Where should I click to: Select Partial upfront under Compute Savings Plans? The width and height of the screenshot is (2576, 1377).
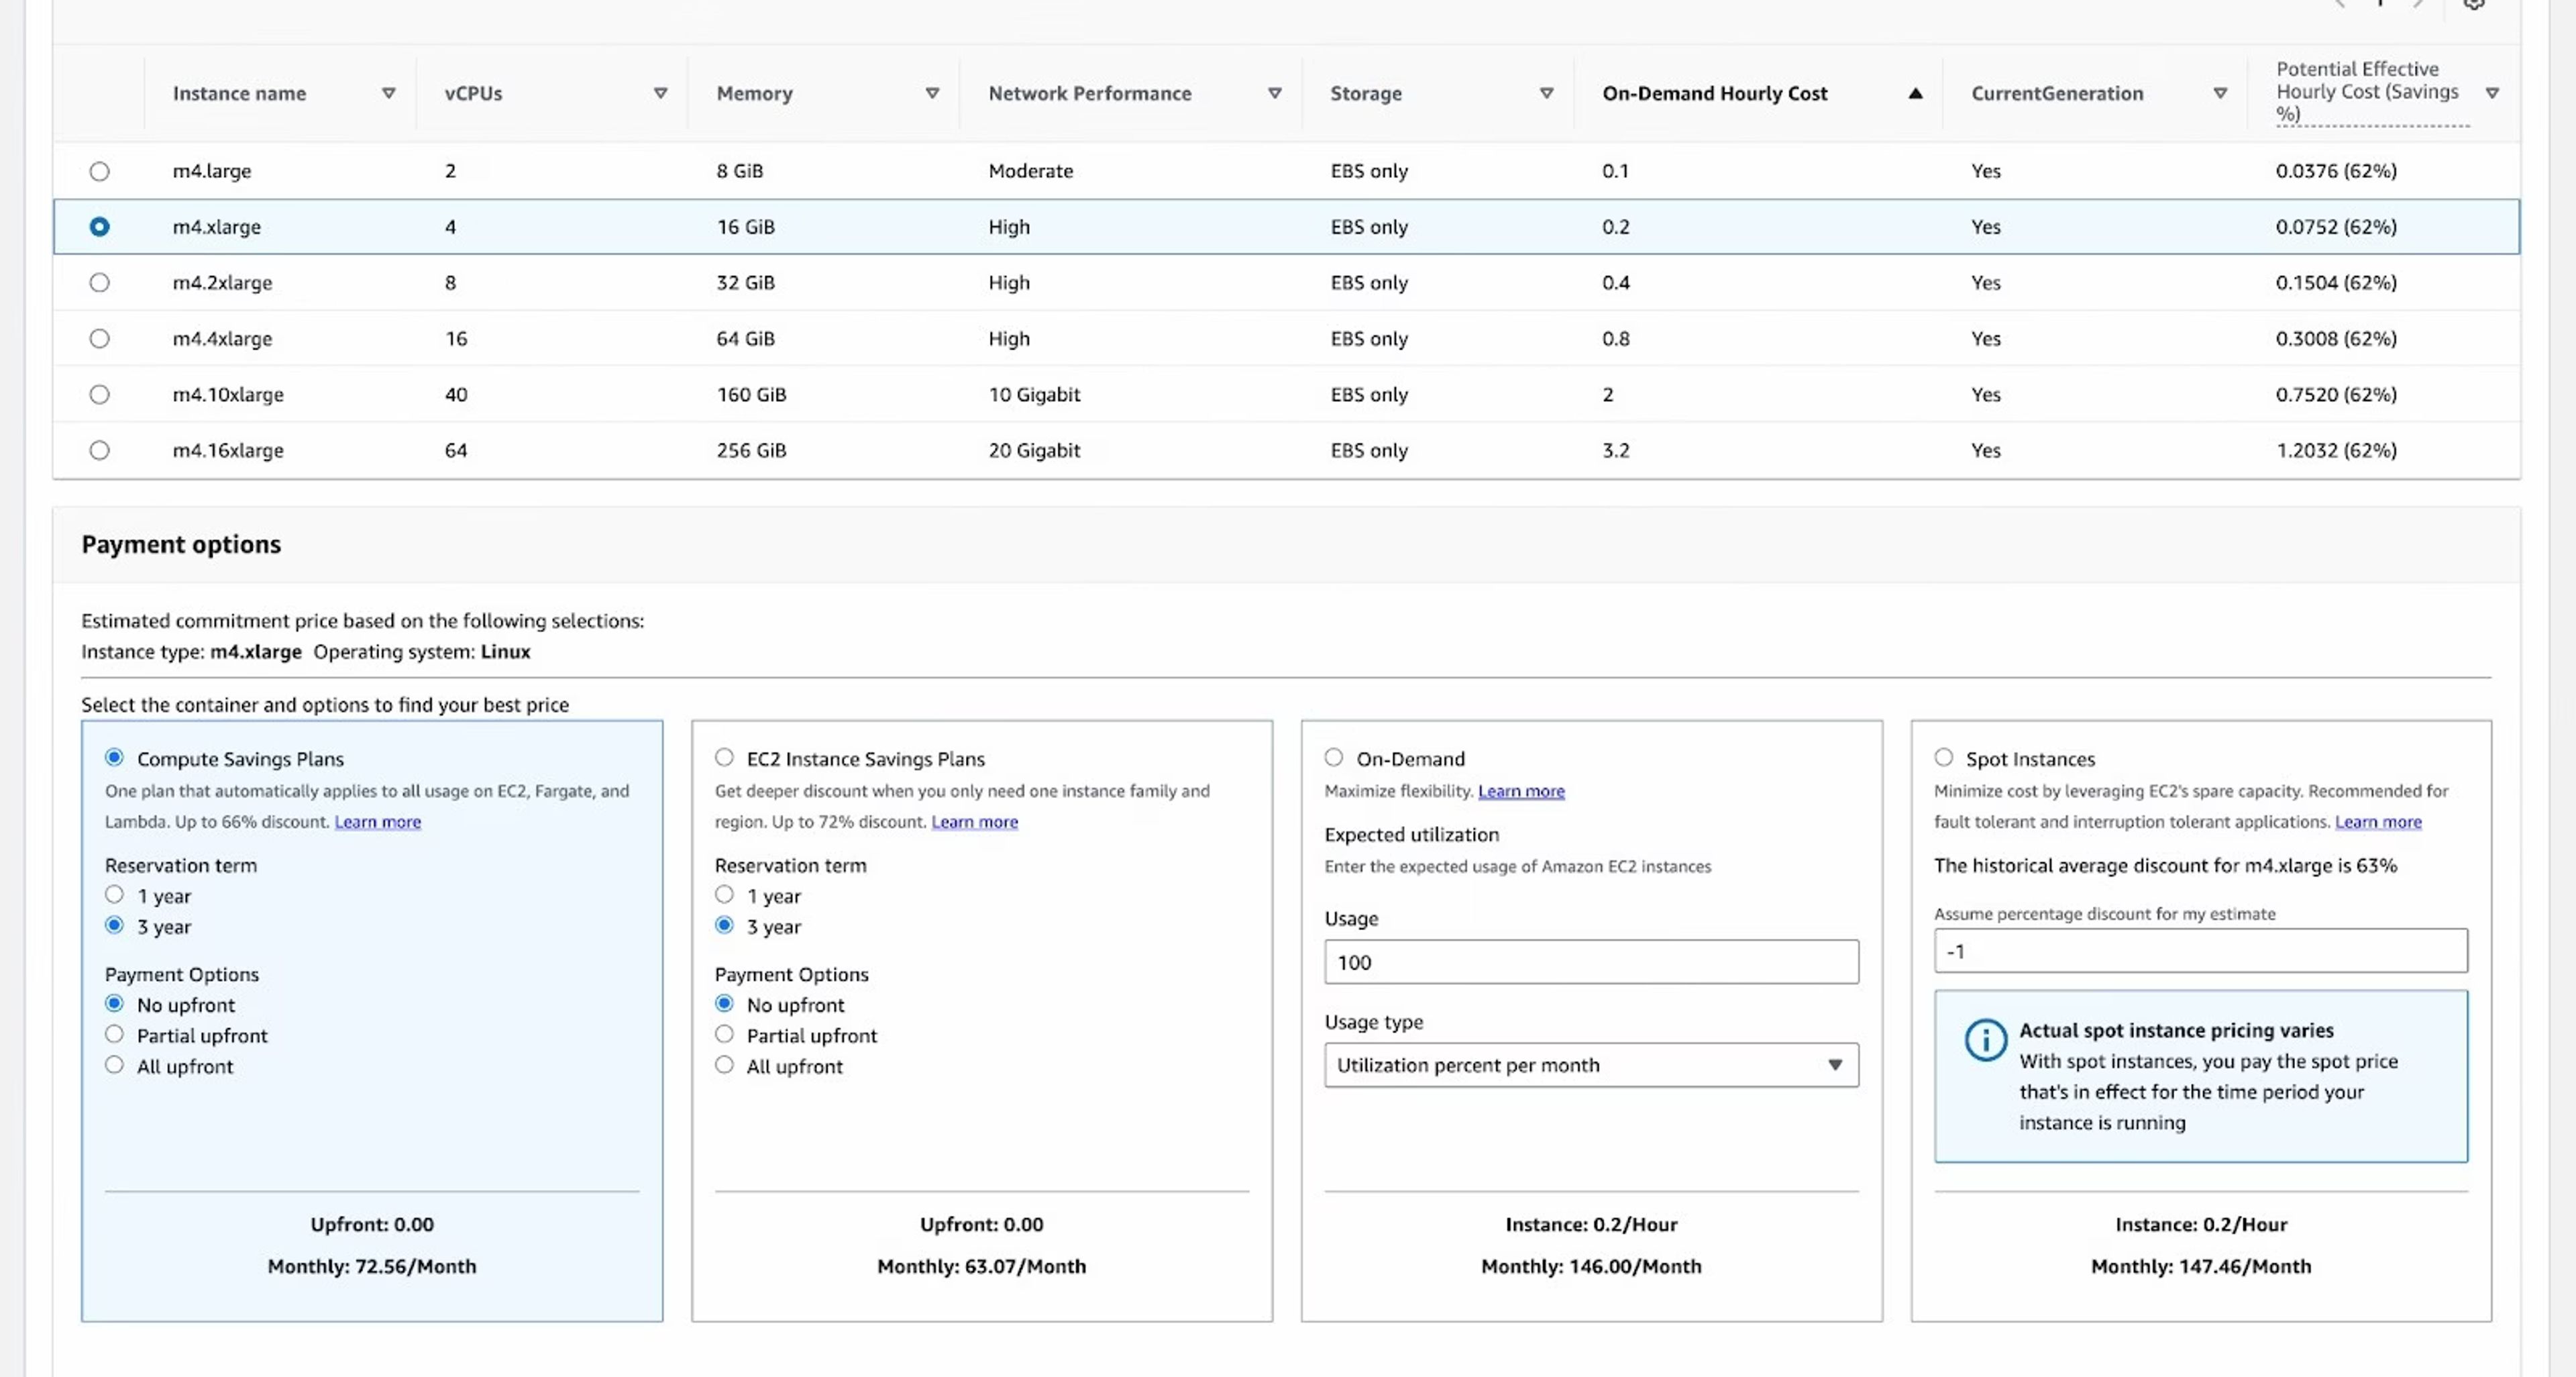pos(114,1034)
